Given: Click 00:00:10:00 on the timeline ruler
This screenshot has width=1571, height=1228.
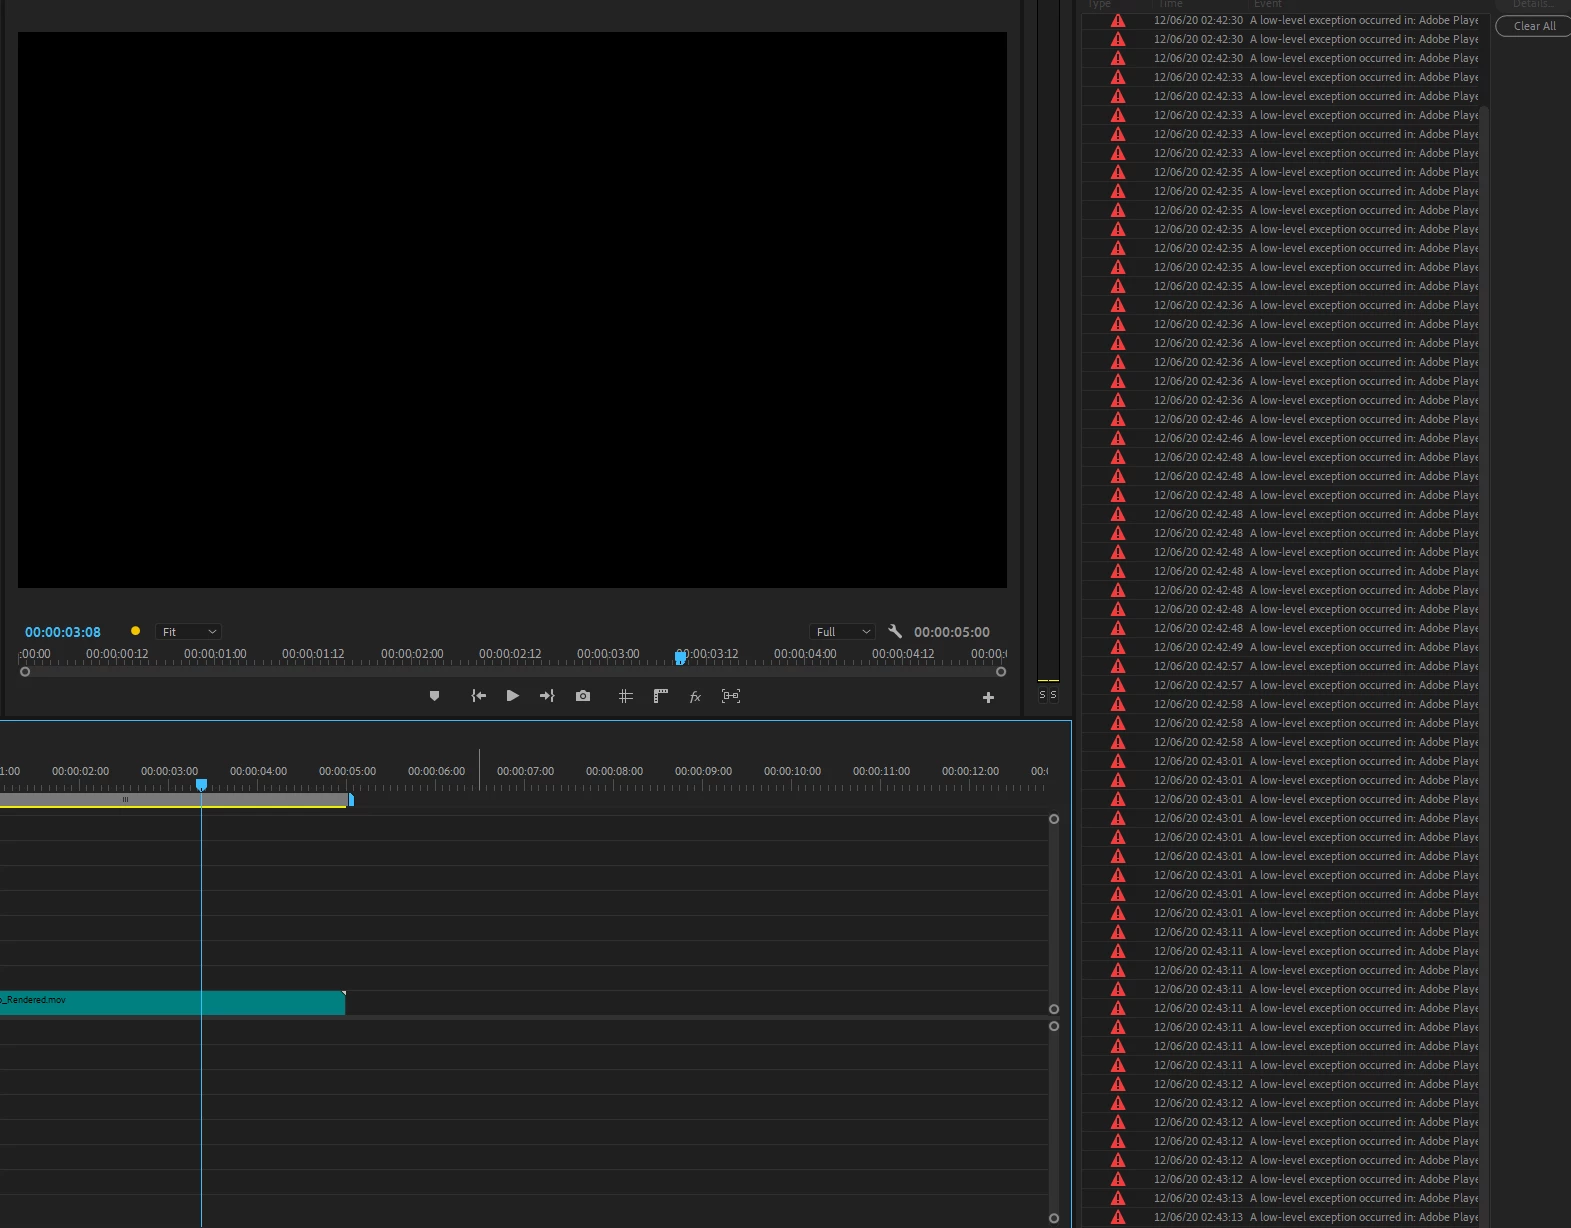Looking at the screenshot, I should pos(792,771).
